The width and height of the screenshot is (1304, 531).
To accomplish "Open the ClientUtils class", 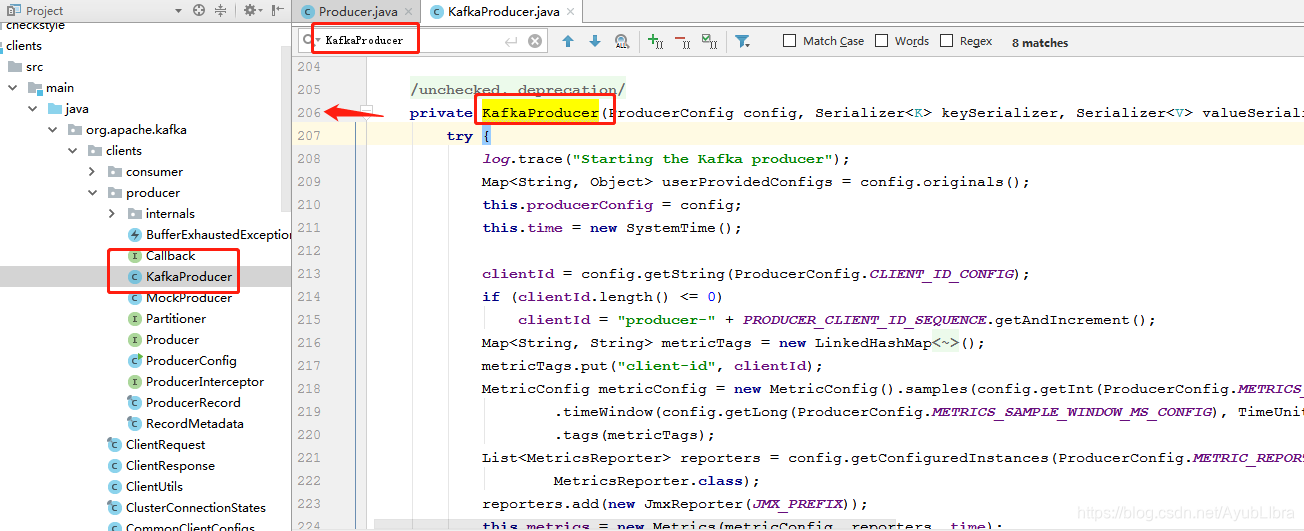I will point(154,487).
